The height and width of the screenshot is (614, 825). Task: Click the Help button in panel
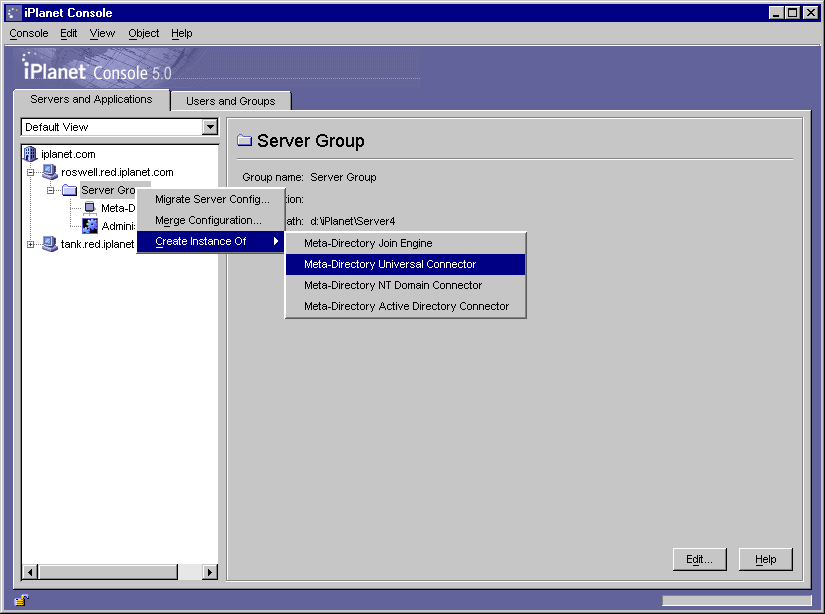(766, 559)
